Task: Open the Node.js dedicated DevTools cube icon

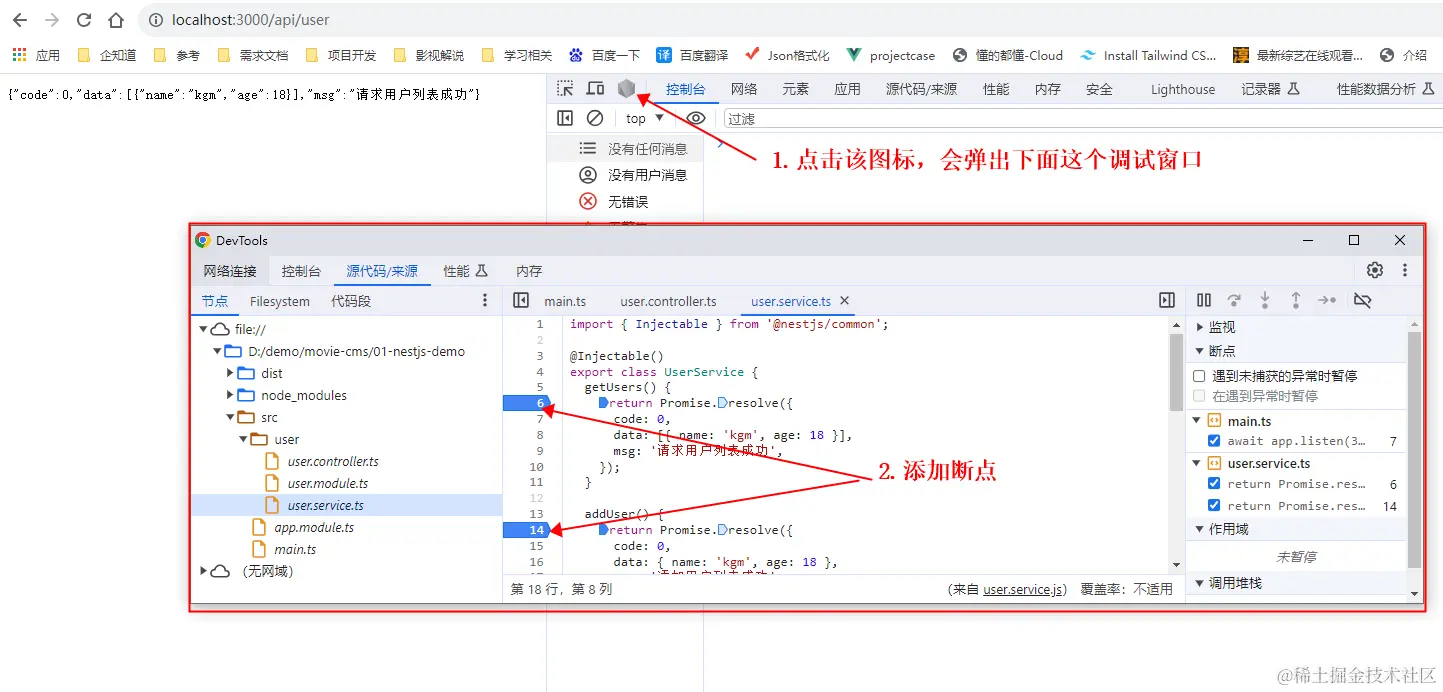Action: click(x=626, y=89)
